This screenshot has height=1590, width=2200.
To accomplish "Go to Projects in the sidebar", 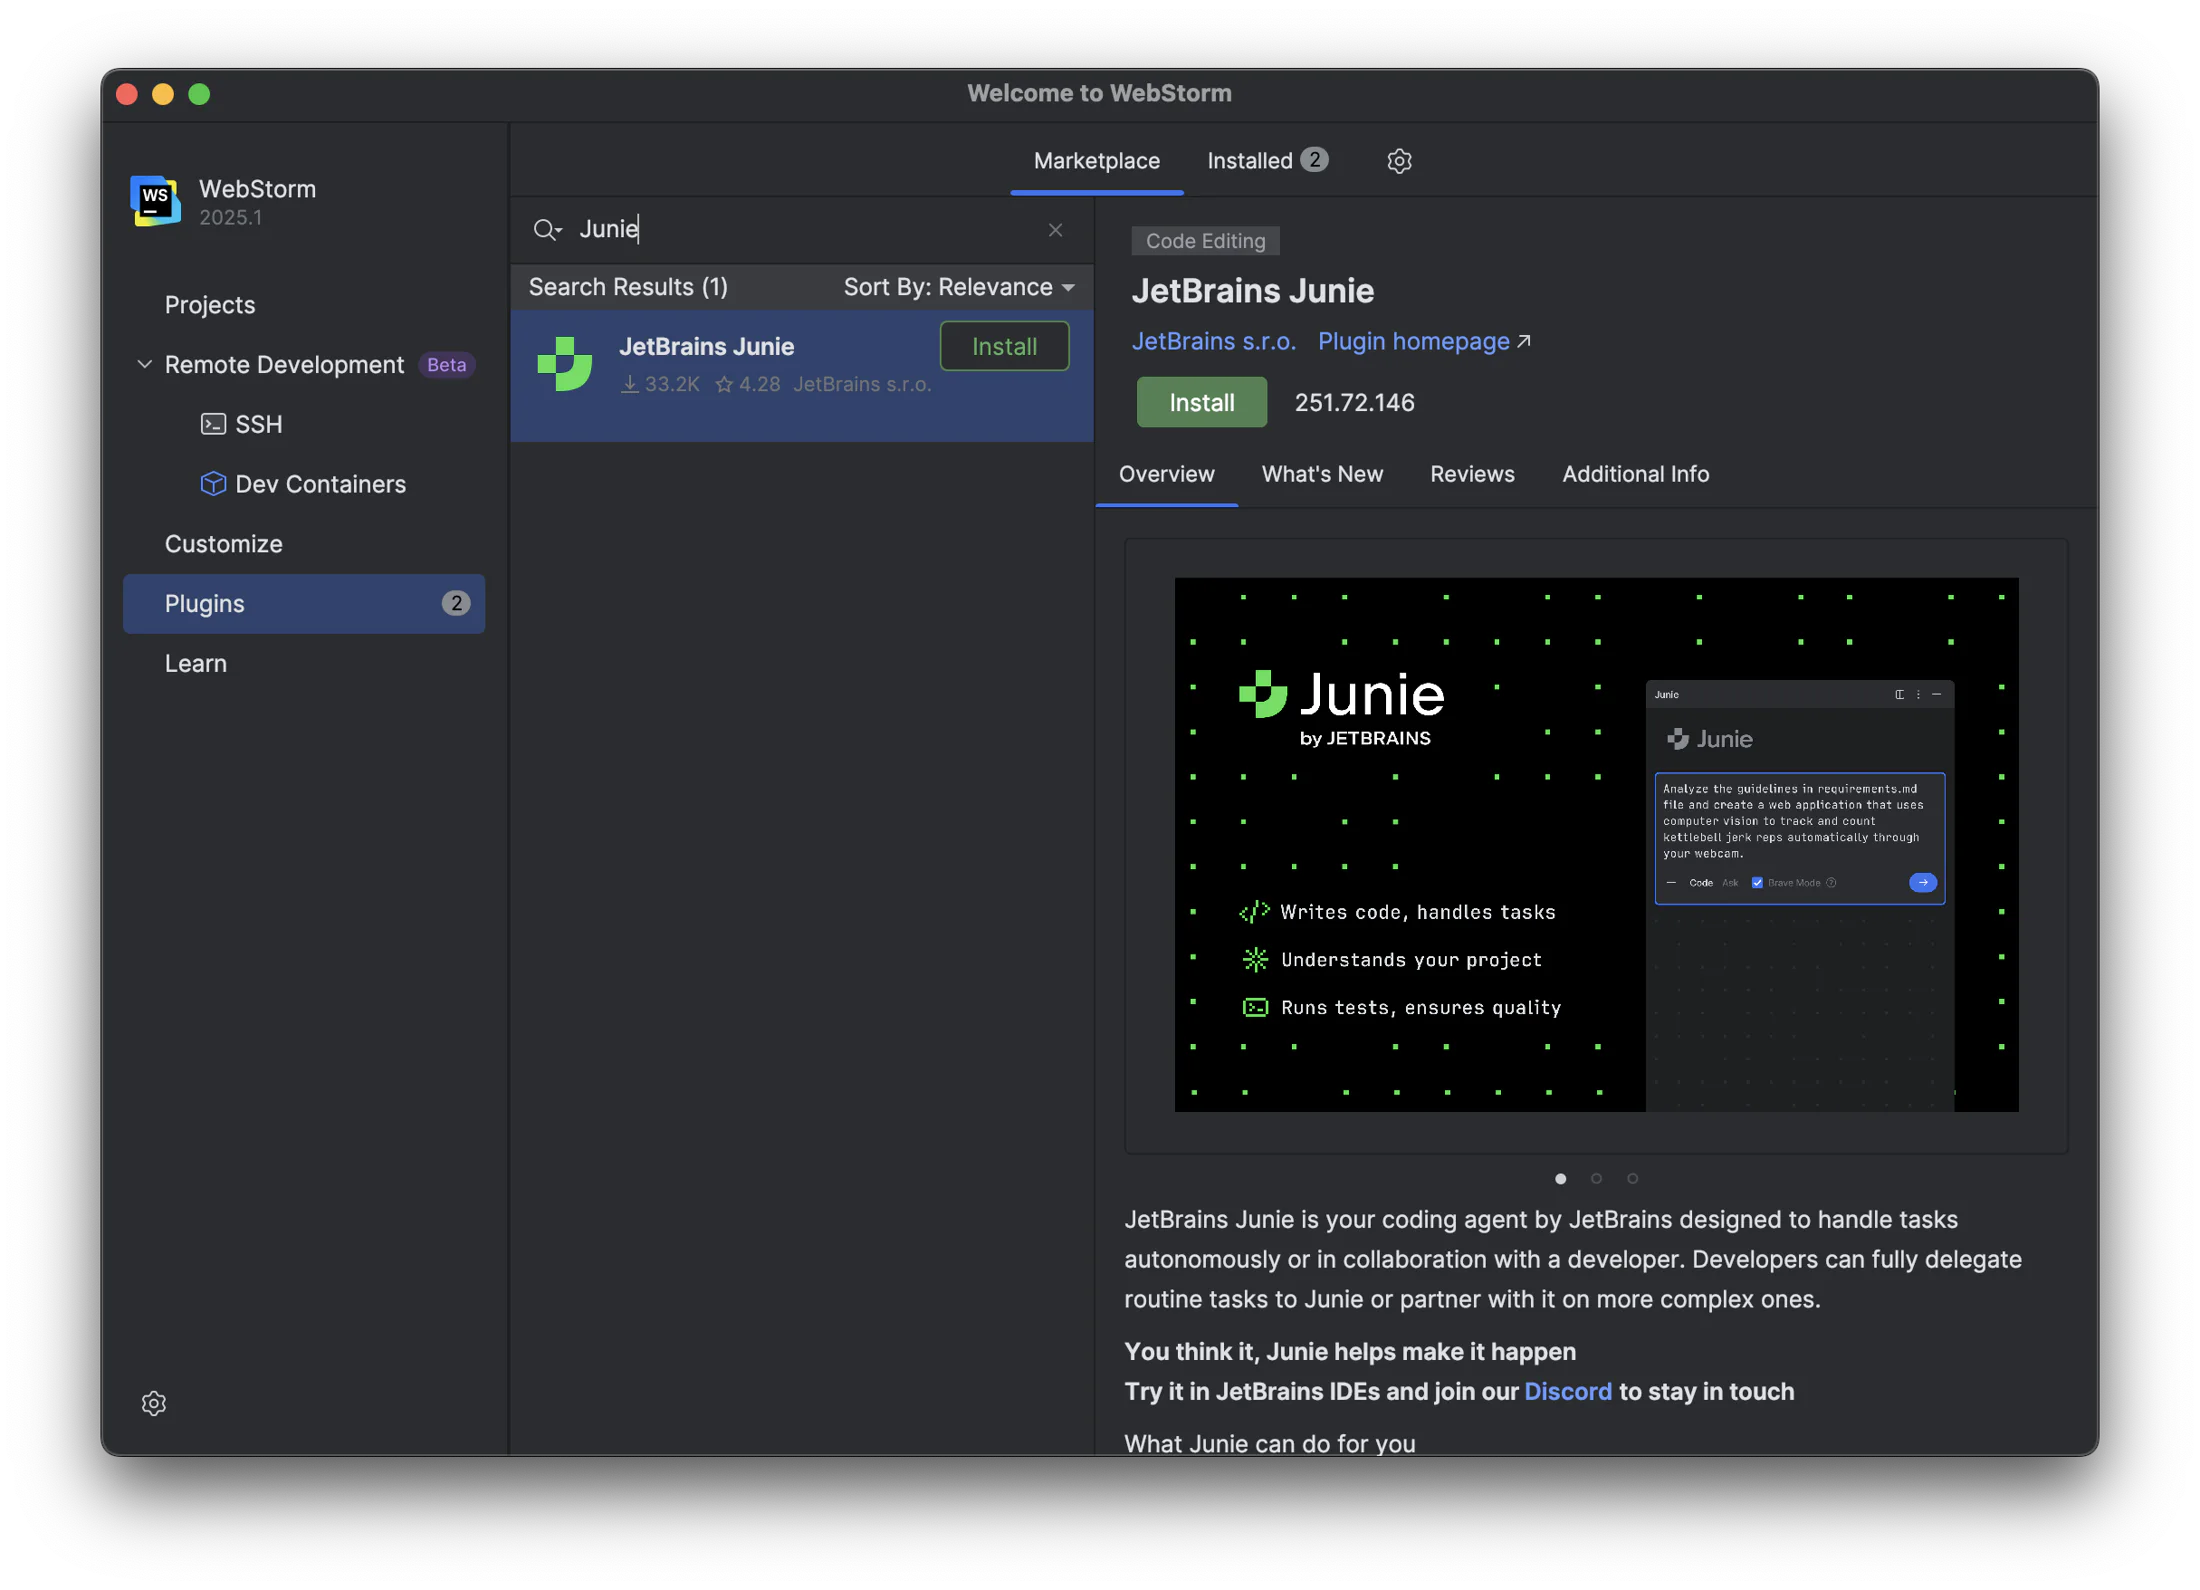I will click(210, 305).
